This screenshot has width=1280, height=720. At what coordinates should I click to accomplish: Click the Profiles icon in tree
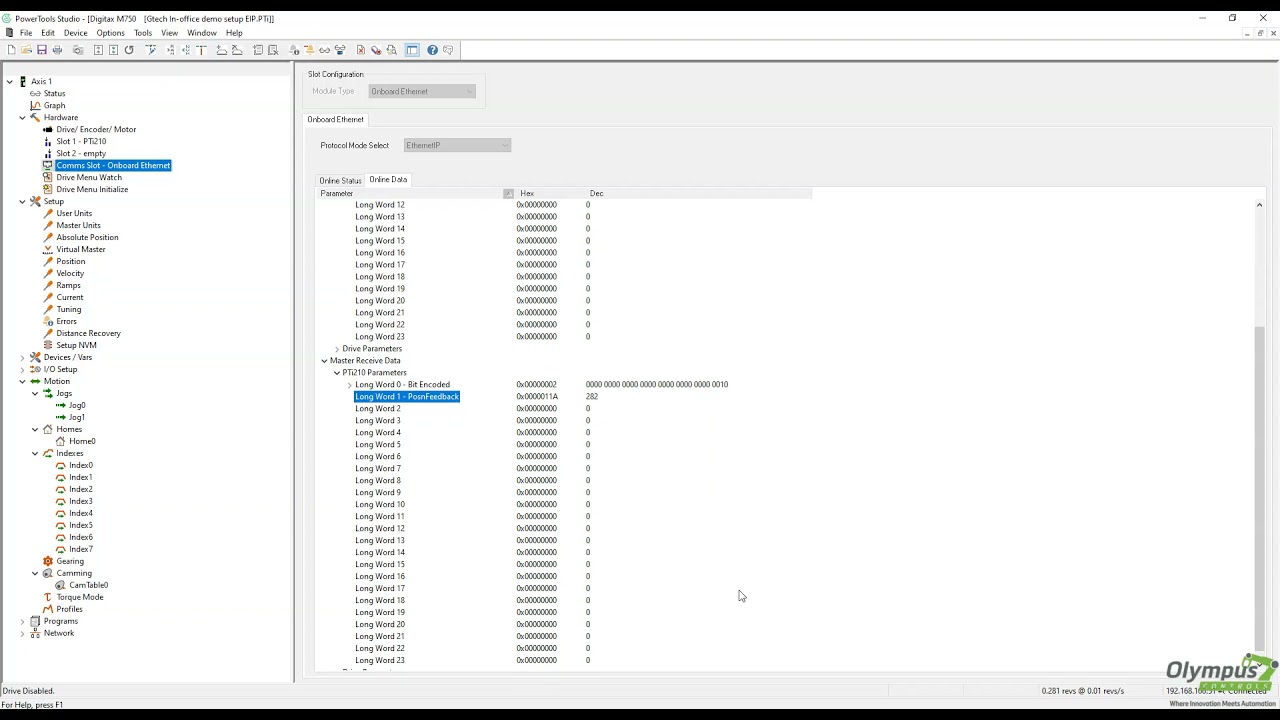[x=47, y=610]
